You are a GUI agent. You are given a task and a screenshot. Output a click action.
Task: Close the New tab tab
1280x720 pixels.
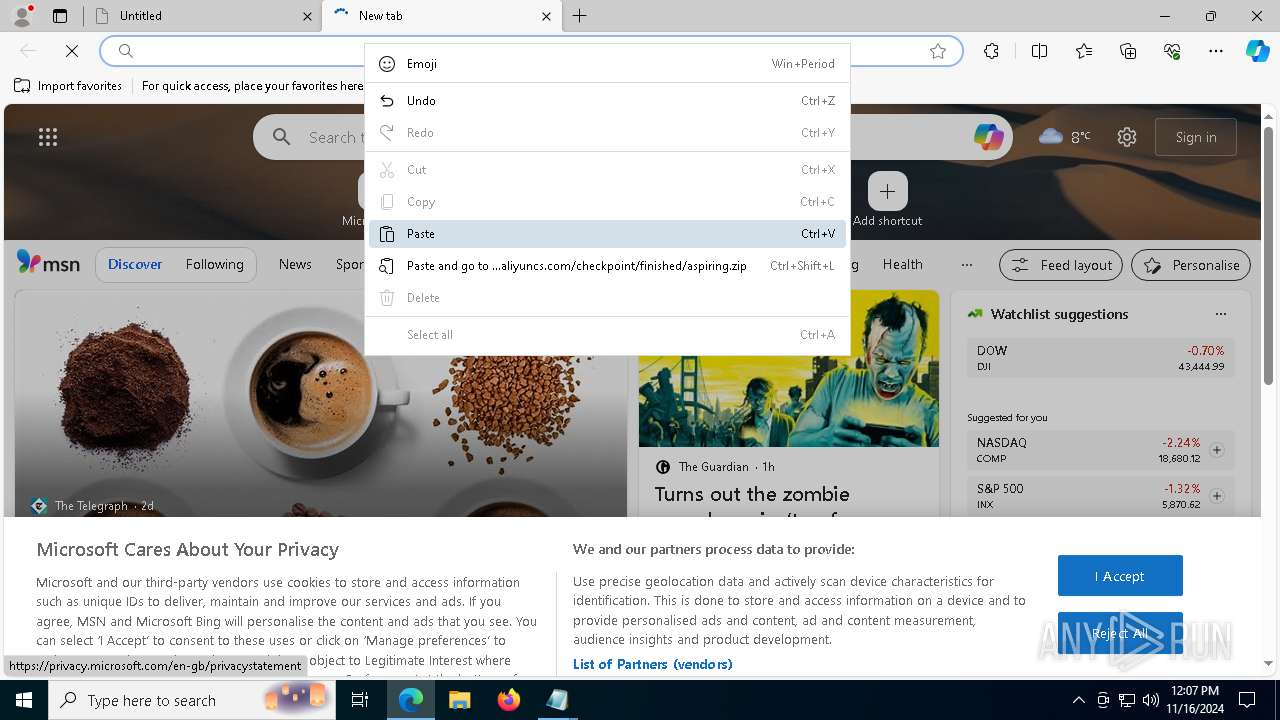(546, 16)
